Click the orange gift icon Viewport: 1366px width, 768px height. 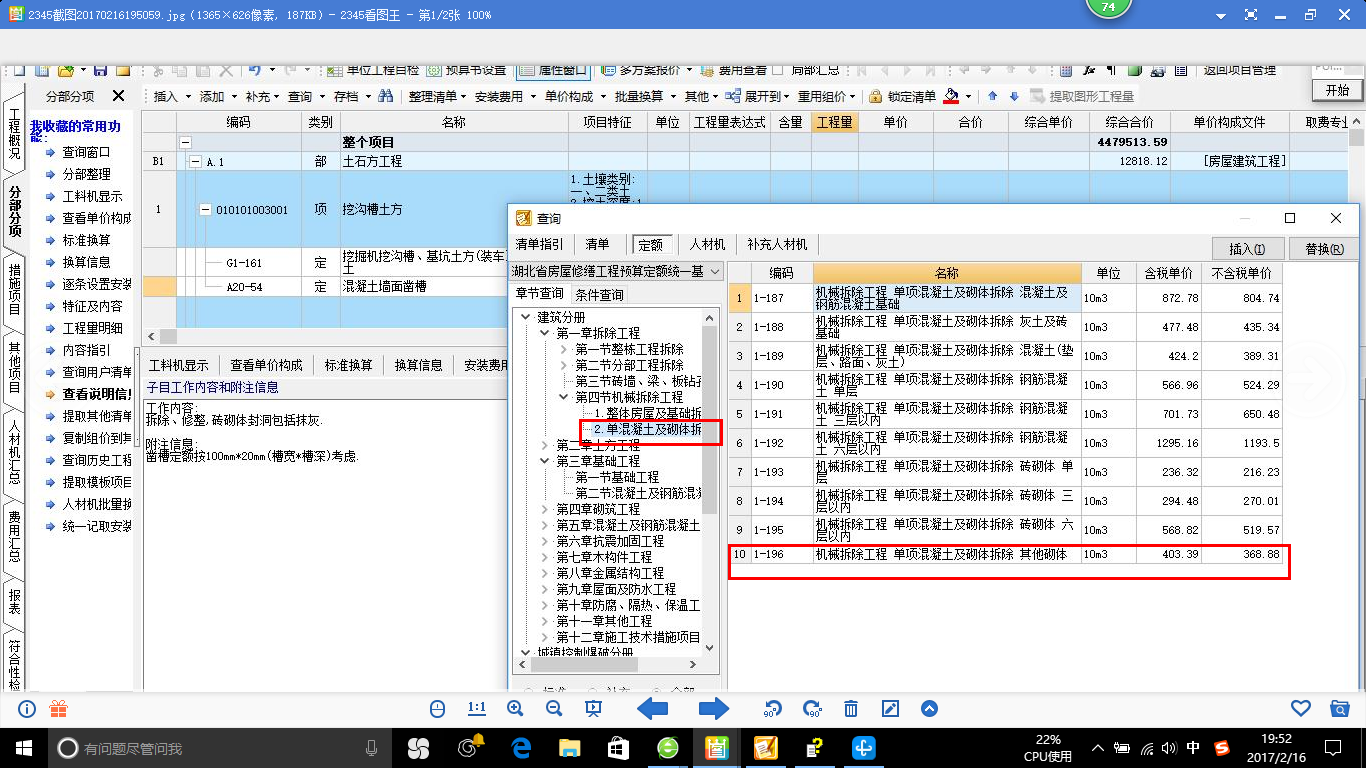pos(58,709)
